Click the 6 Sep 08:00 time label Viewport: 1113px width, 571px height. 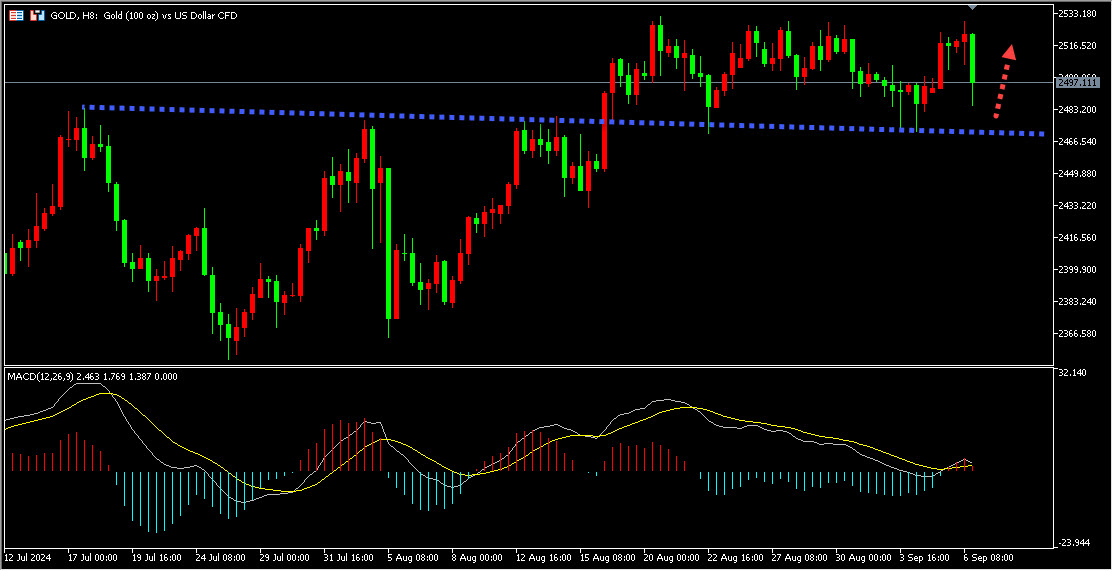(987, 558)
